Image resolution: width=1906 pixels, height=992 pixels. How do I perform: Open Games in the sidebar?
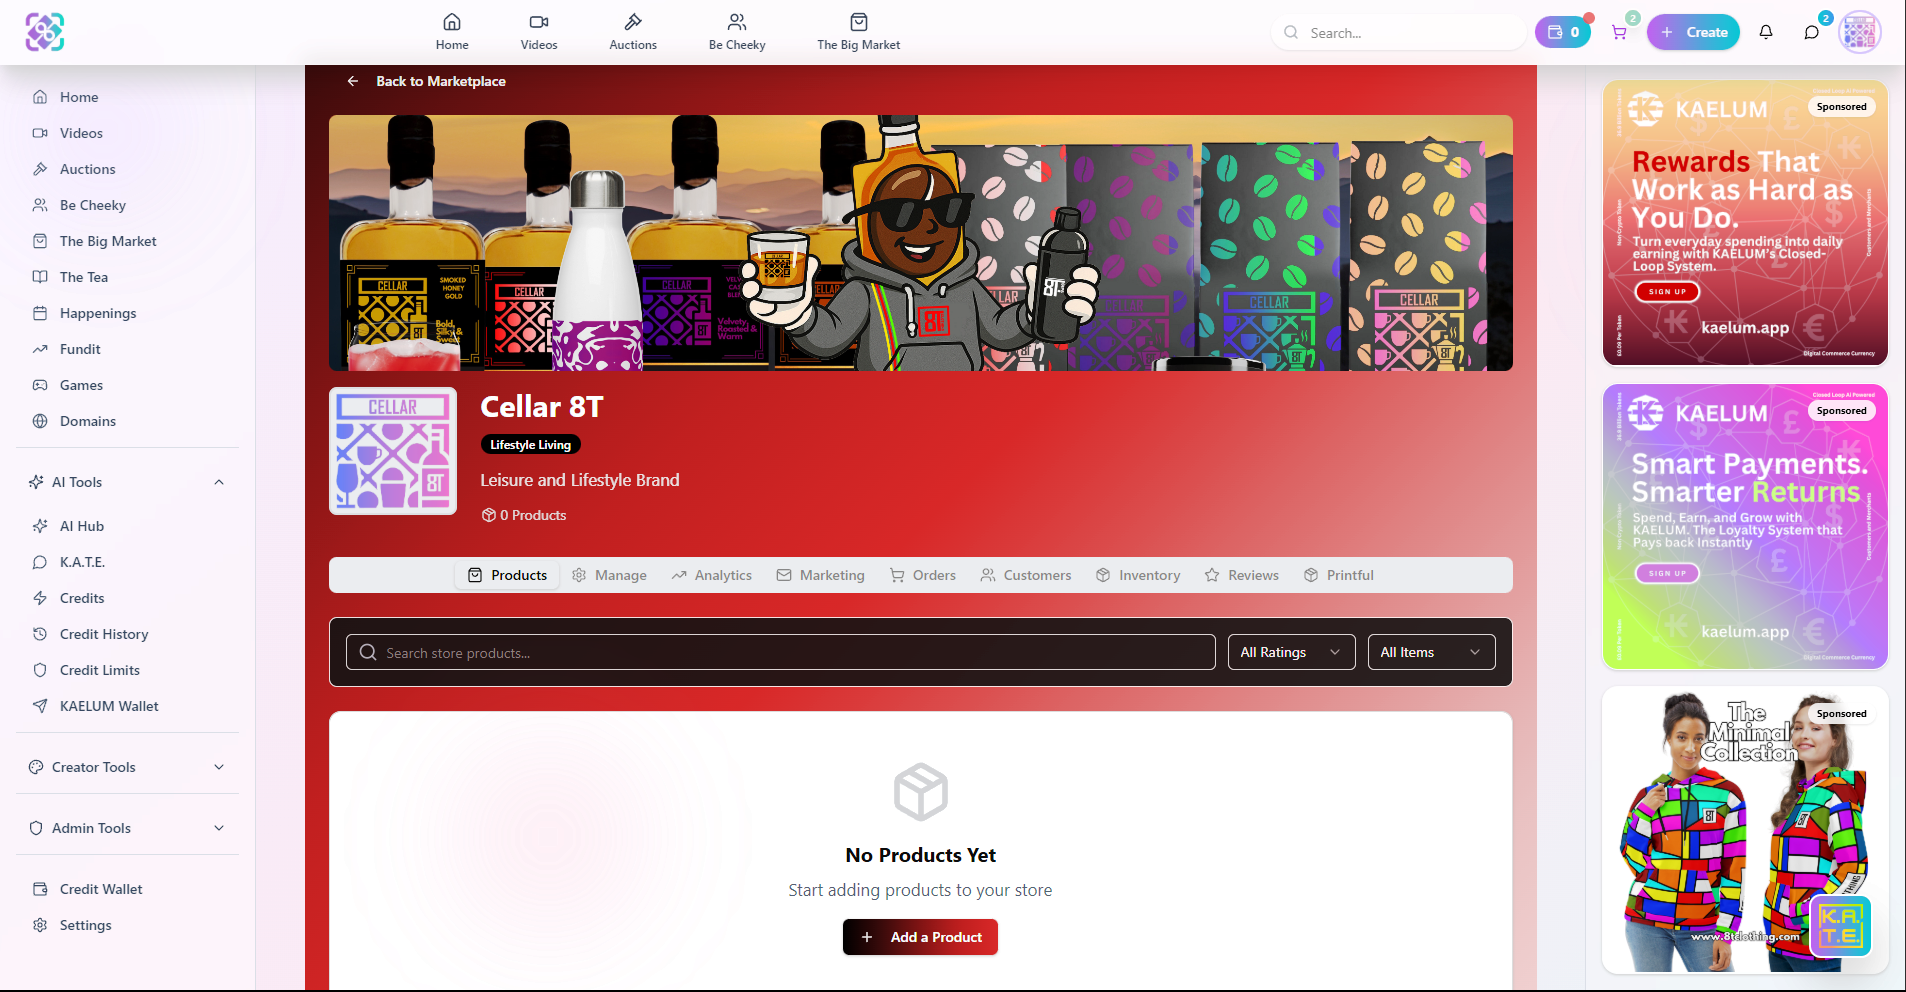tap(127, 385)
